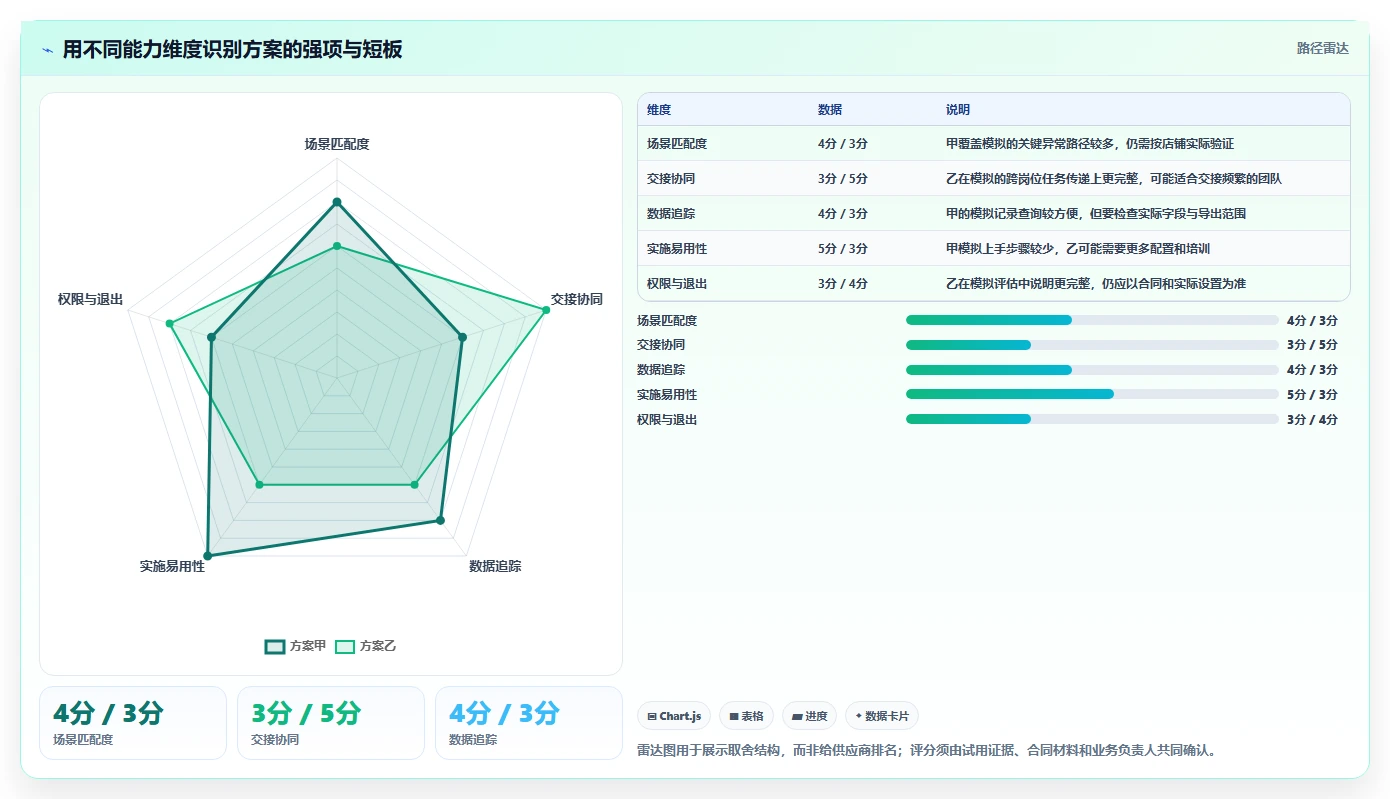
Task: Select the 4分 / 3分 数据追踪 data card
Action: 529,723
